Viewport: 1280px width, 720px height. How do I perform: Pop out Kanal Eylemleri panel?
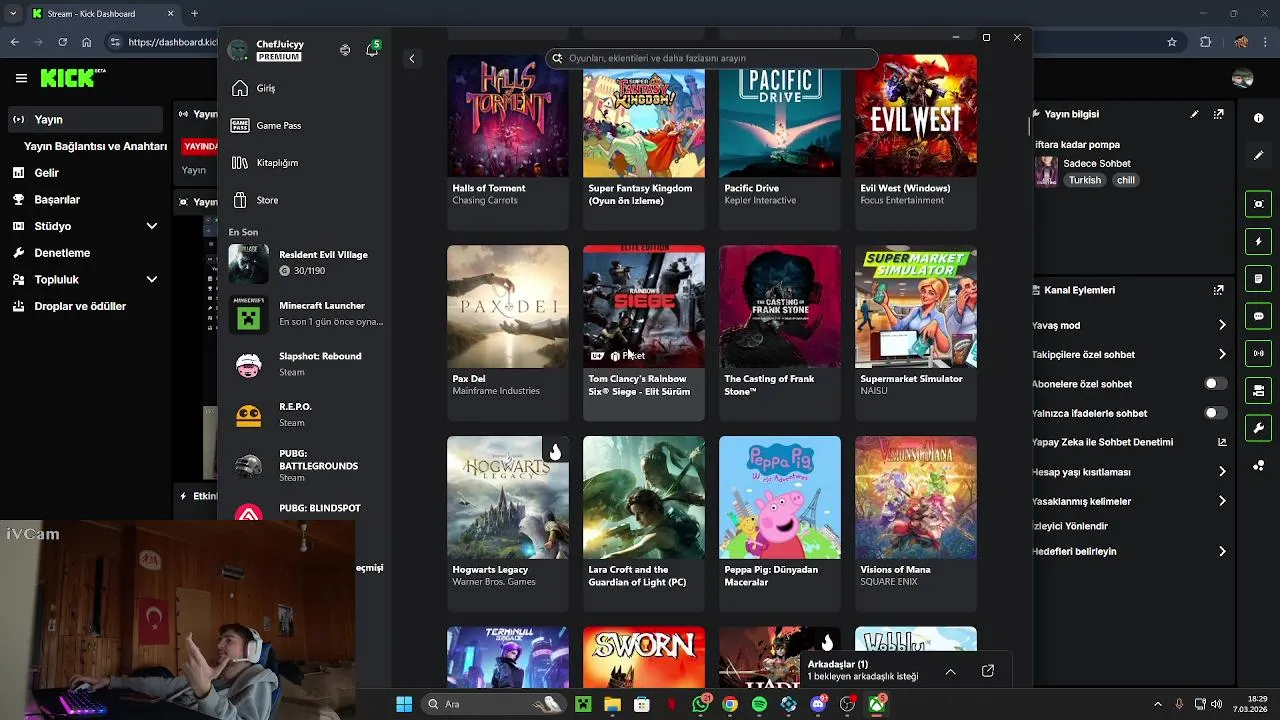(1218, 290)
